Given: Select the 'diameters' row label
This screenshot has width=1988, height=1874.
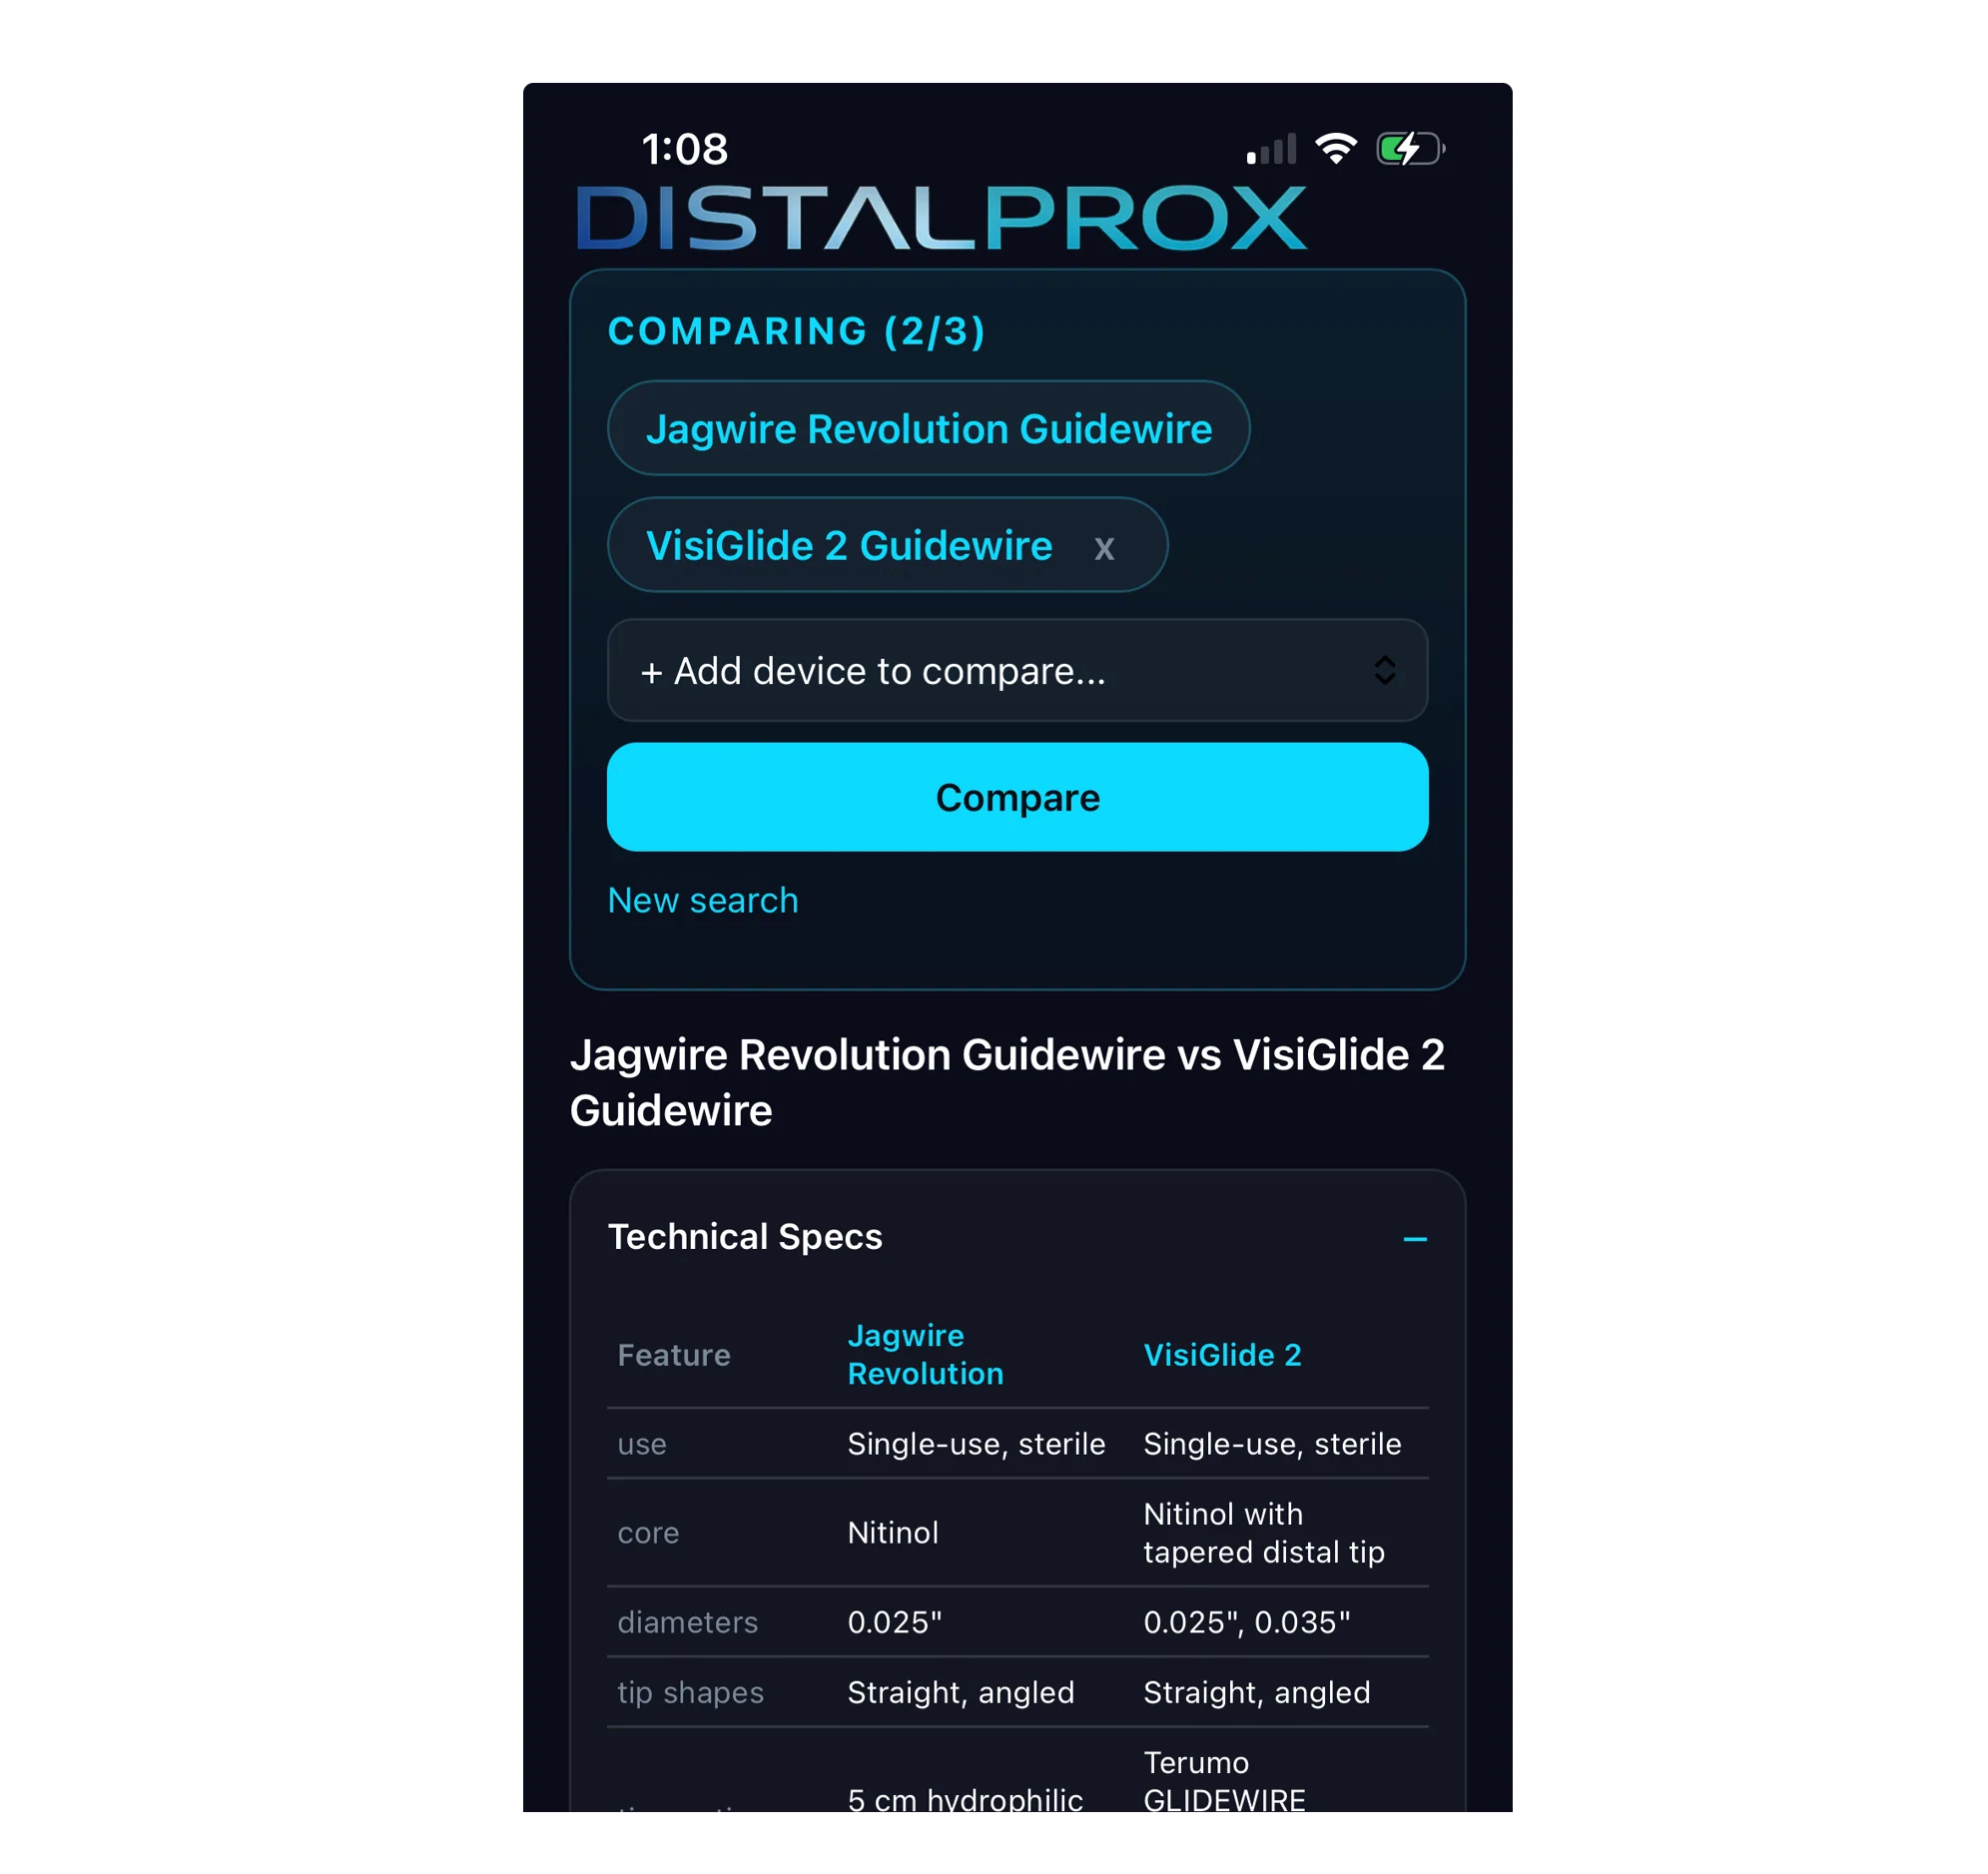Looking at the screenshot, I should coord(688,1621).
